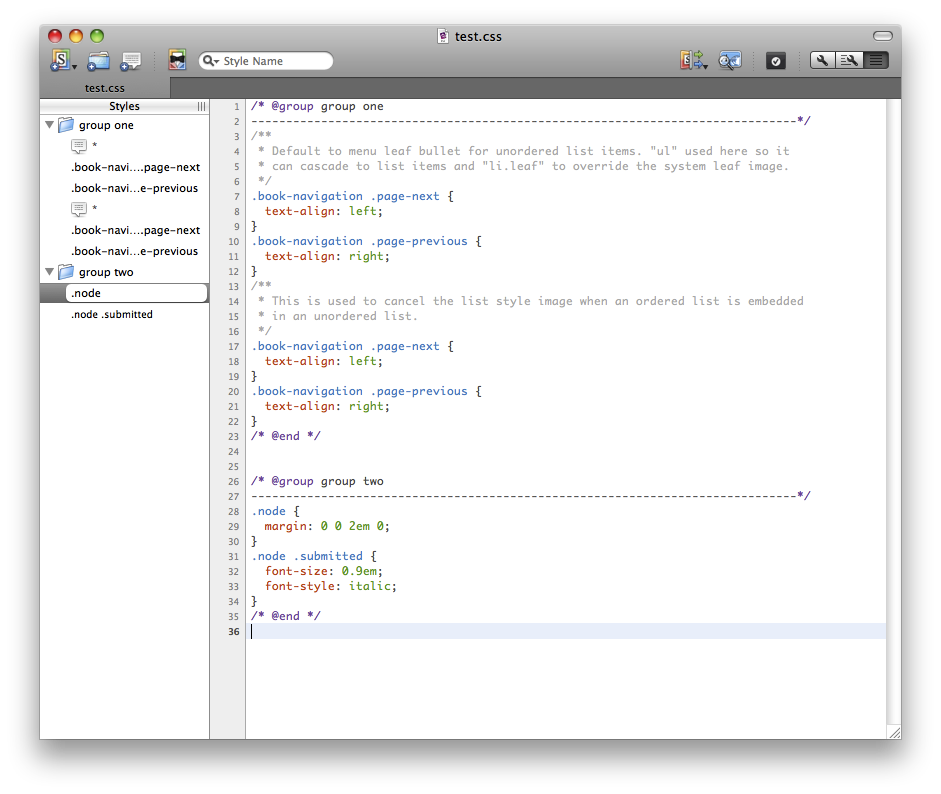Switch to combined source and wrench view
The height and width of the screenshot is (794, 941).
pyautogui.click(x=849, y=61)
